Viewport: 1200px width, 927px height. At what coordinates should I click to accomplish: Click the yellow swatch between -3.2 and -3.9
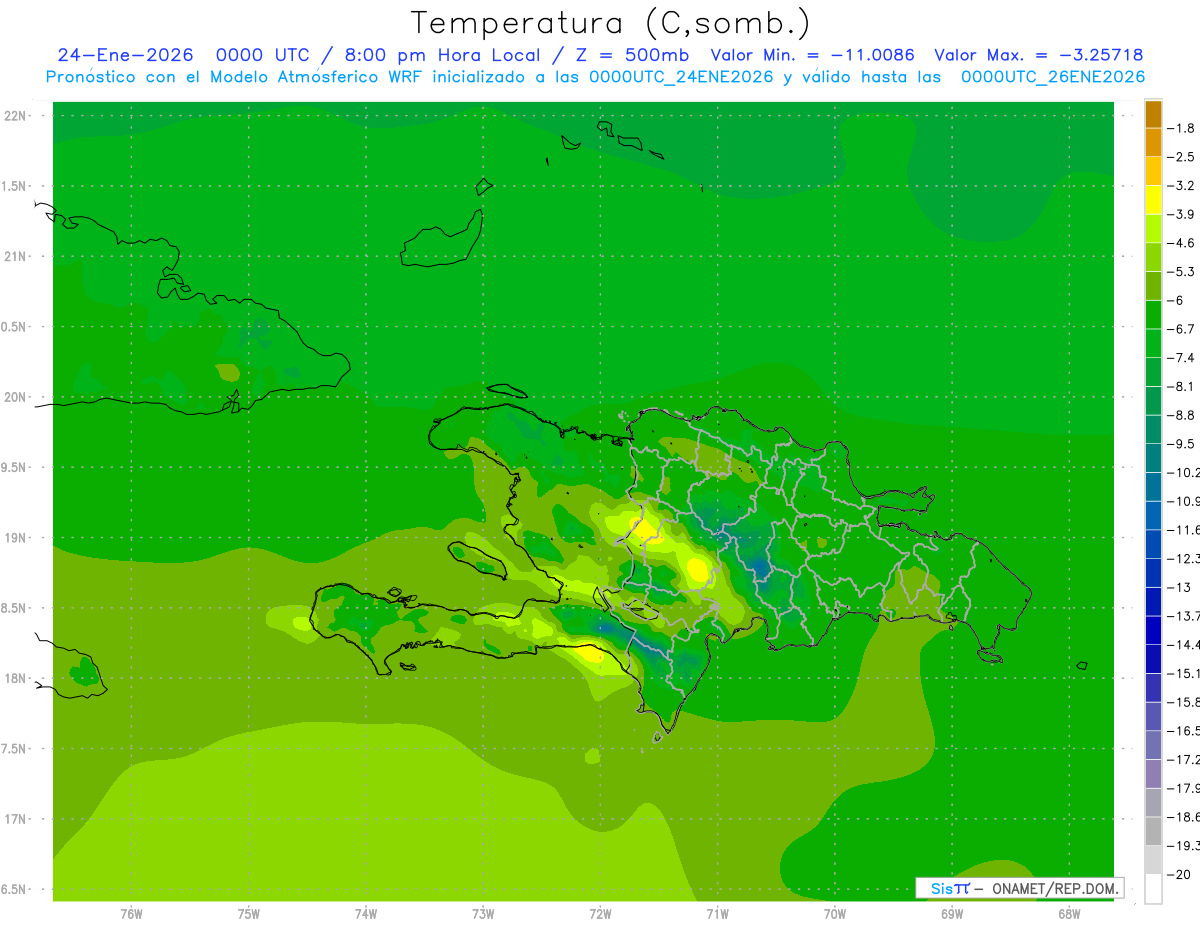[1153, 200]
